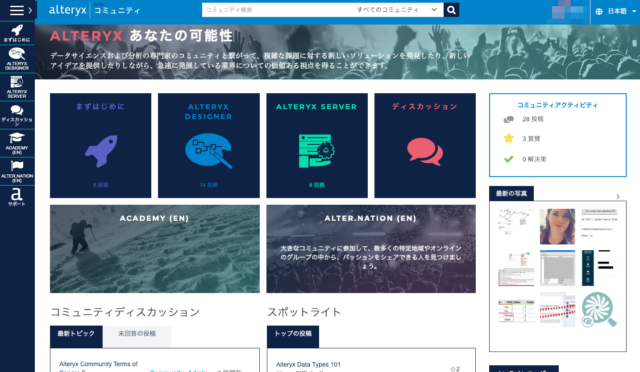This screenshot has height=372, width=640.
Task: Open the woman's portrait photo thumbnail
Action: pos(557,227)
